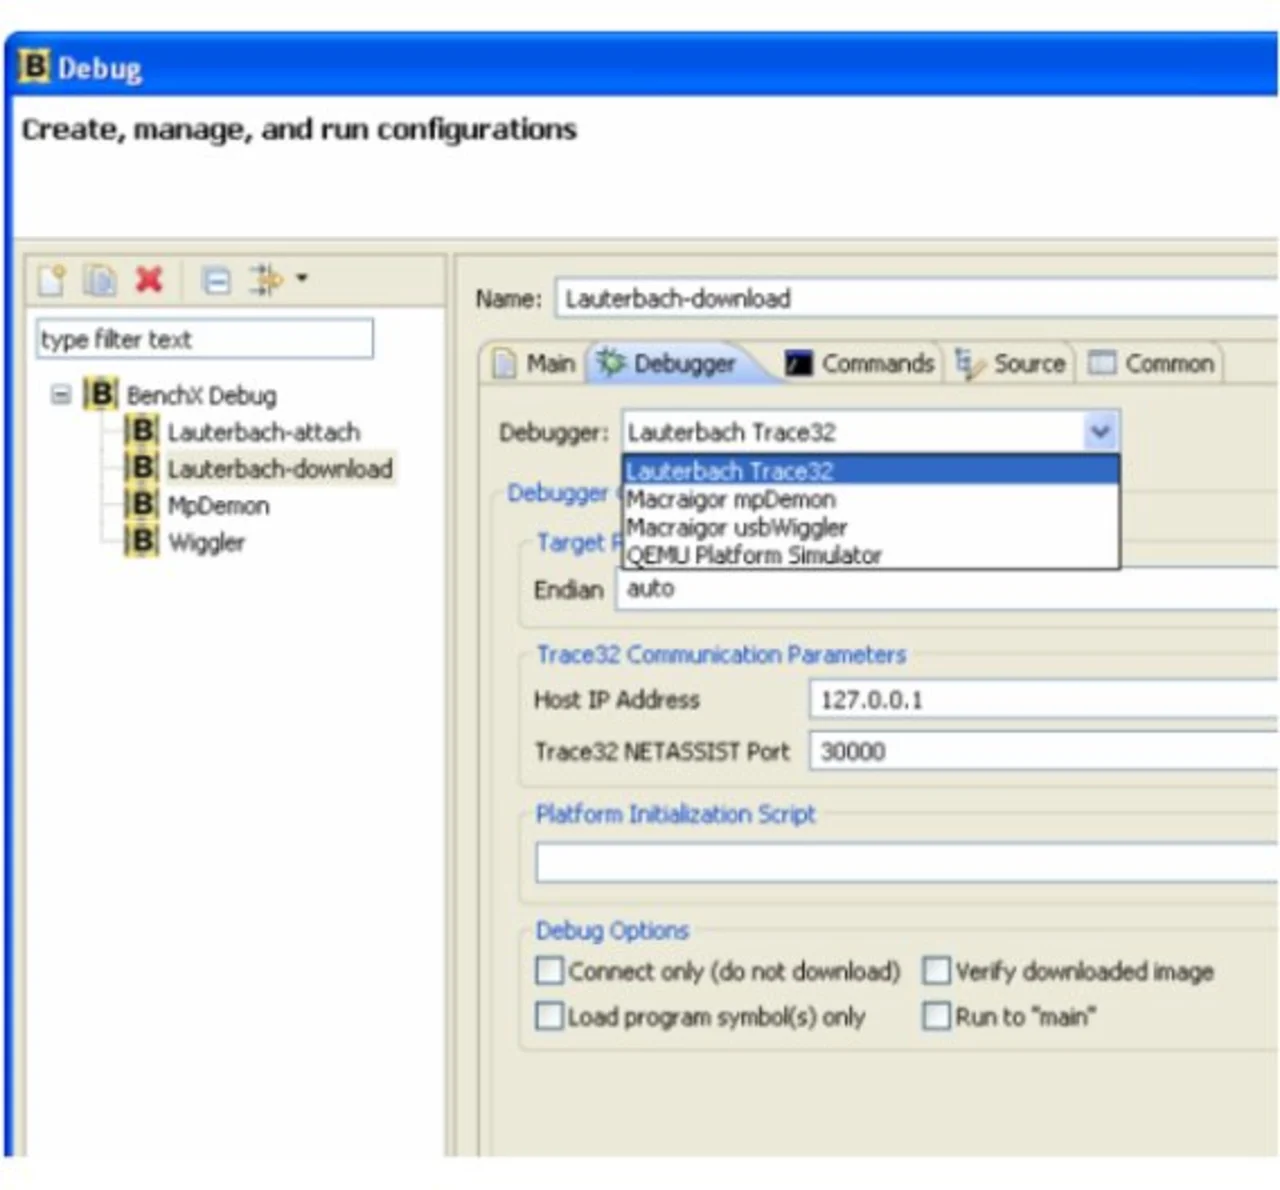Viewport: 1280px width, 1190px height.
Task: Open the Source tab
Action: pyautogui.click(x=1012, y=364)
